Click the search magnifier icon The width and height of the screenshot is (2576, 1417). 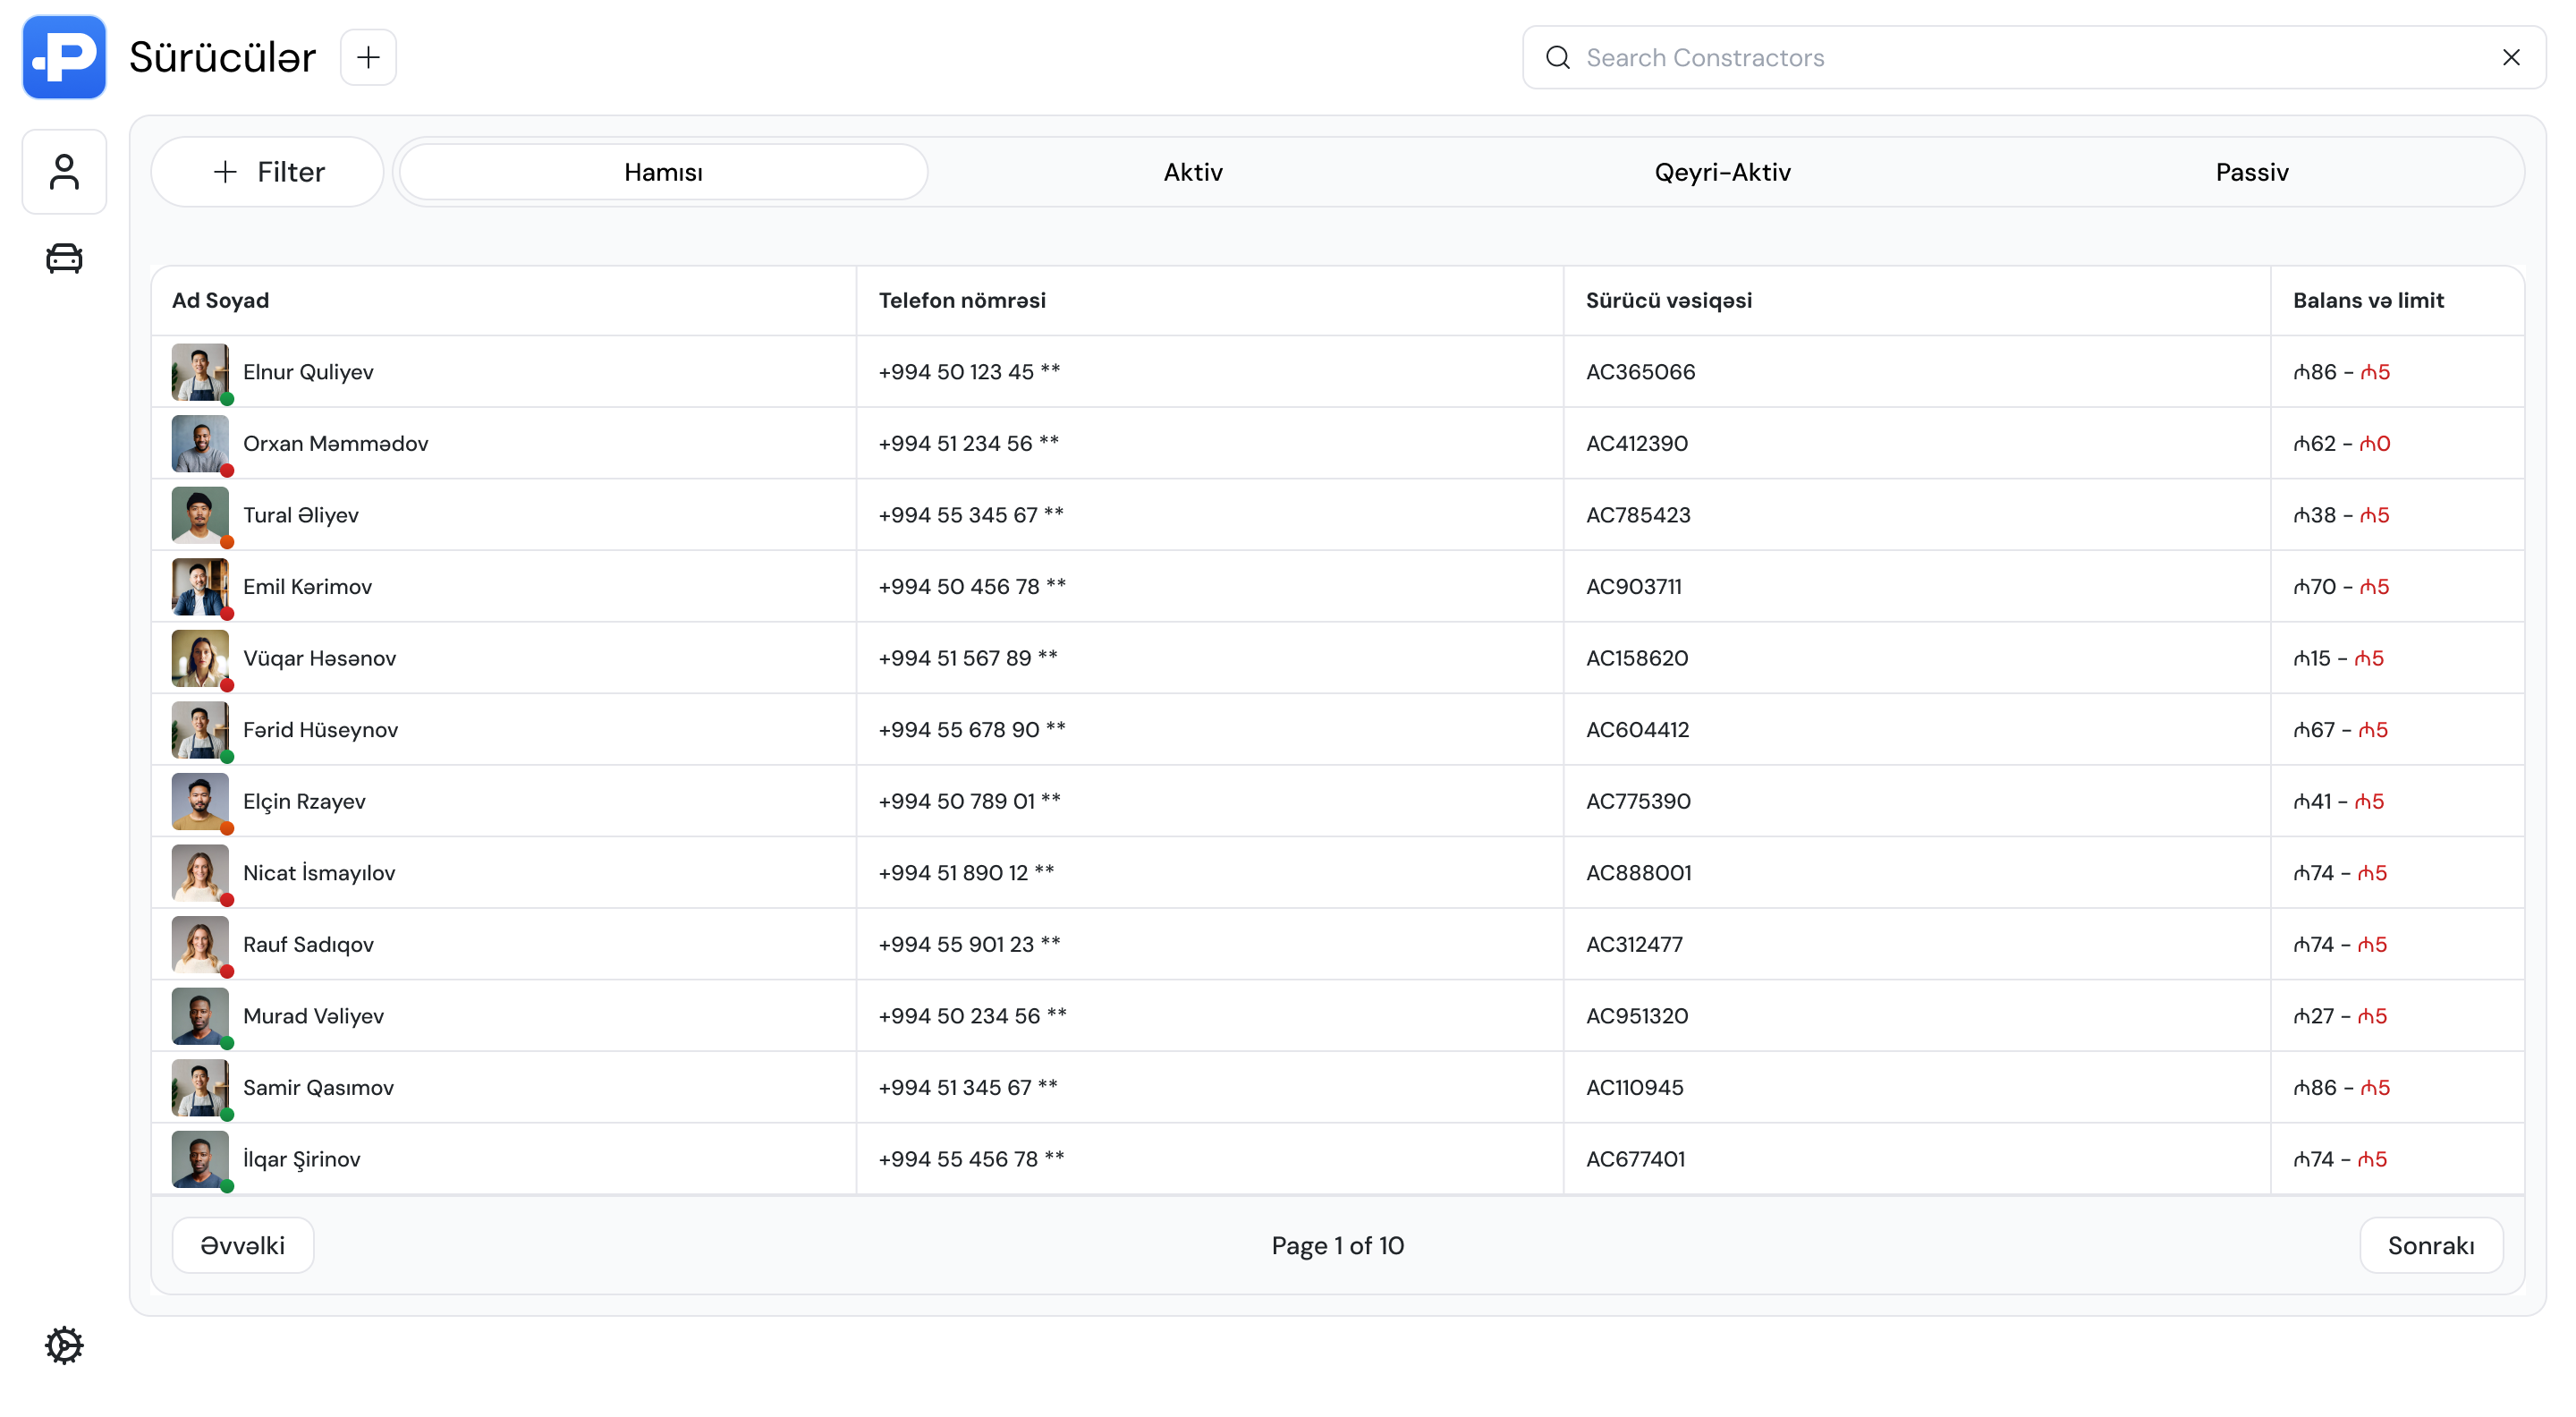pos(1557,57)
